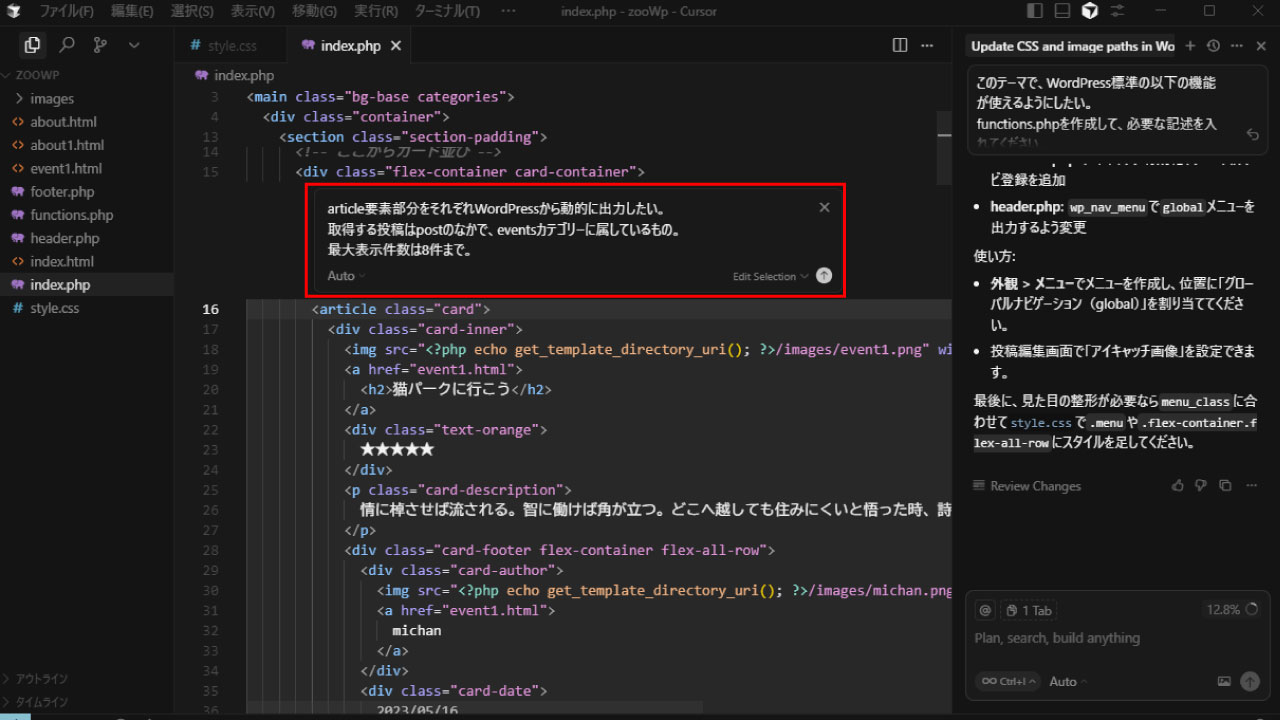Collapse the ZOOWP project folder header

pyautogui.click(x=87, y=75)
